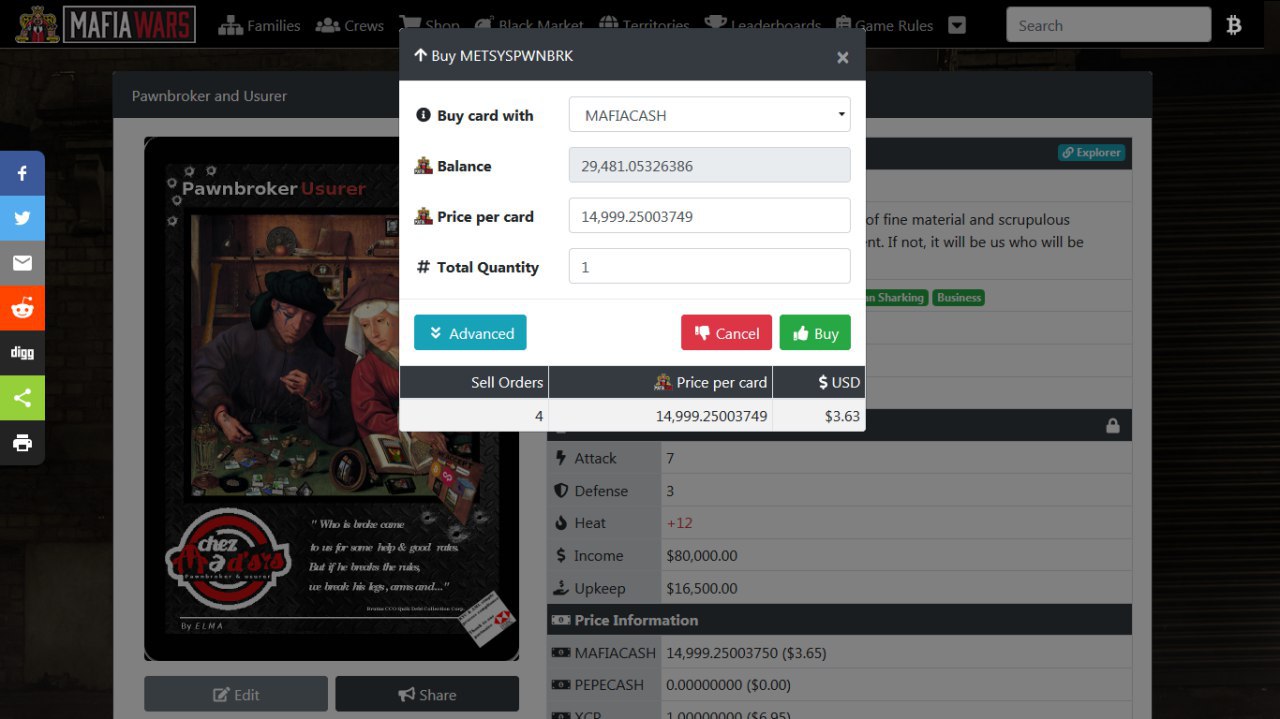
Task: Share on Twitter
Action: (x=22, y=218)
